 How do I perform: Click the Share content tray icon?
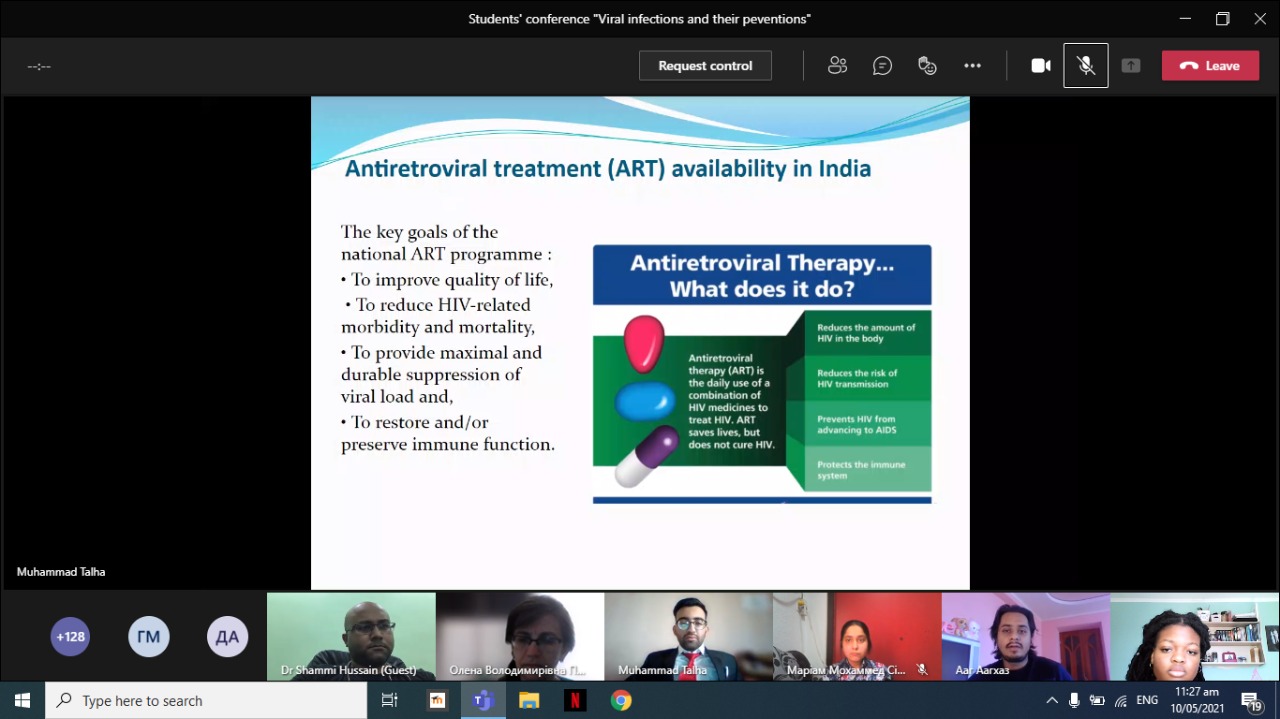(1131, 66)
